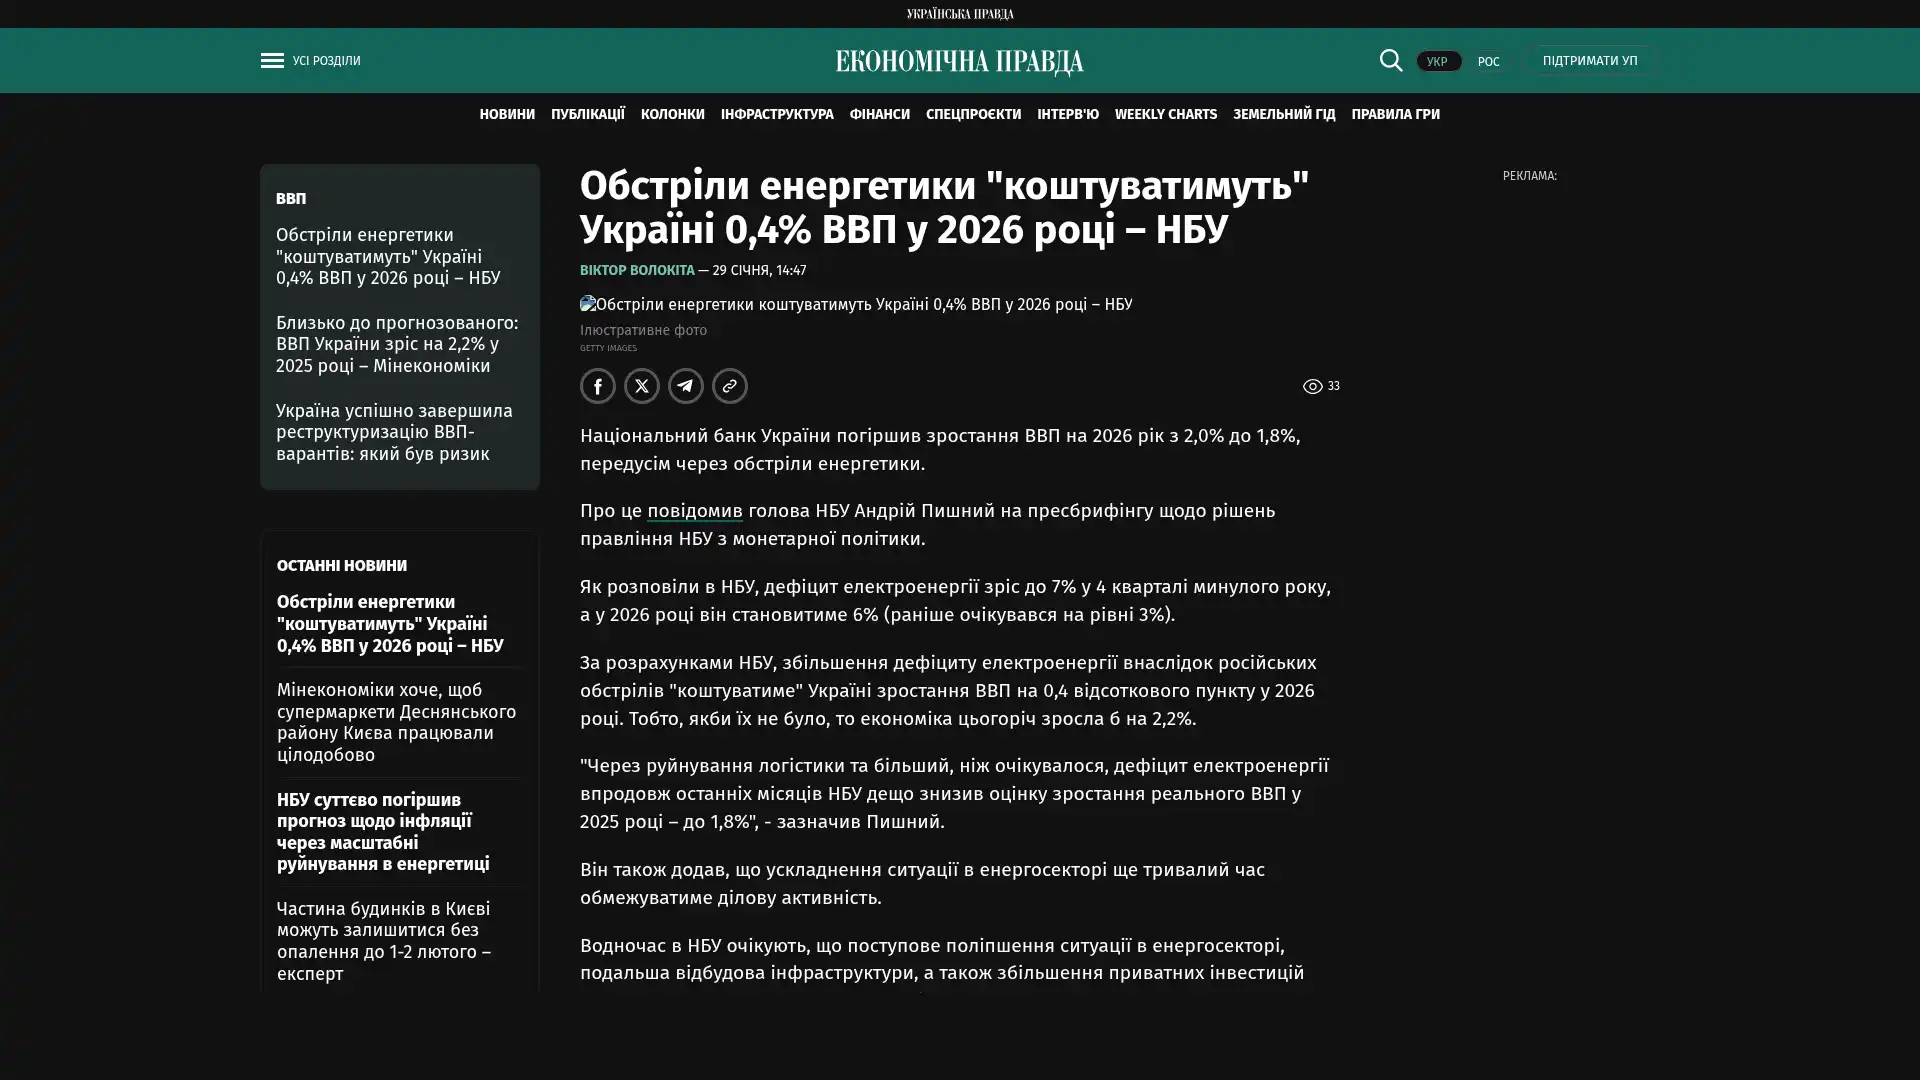Open the 'повідомив' hyperlink in article
Viewport: 1920px width, 1080px height.
coord(694,511)
